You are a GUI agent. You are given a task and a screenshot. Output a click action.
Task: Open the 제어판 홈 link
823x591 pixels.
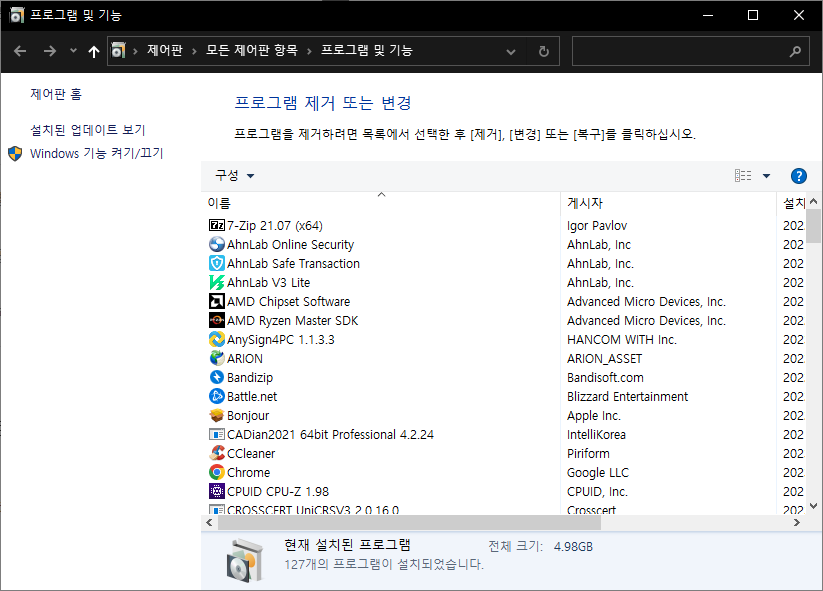pos(56,94)
